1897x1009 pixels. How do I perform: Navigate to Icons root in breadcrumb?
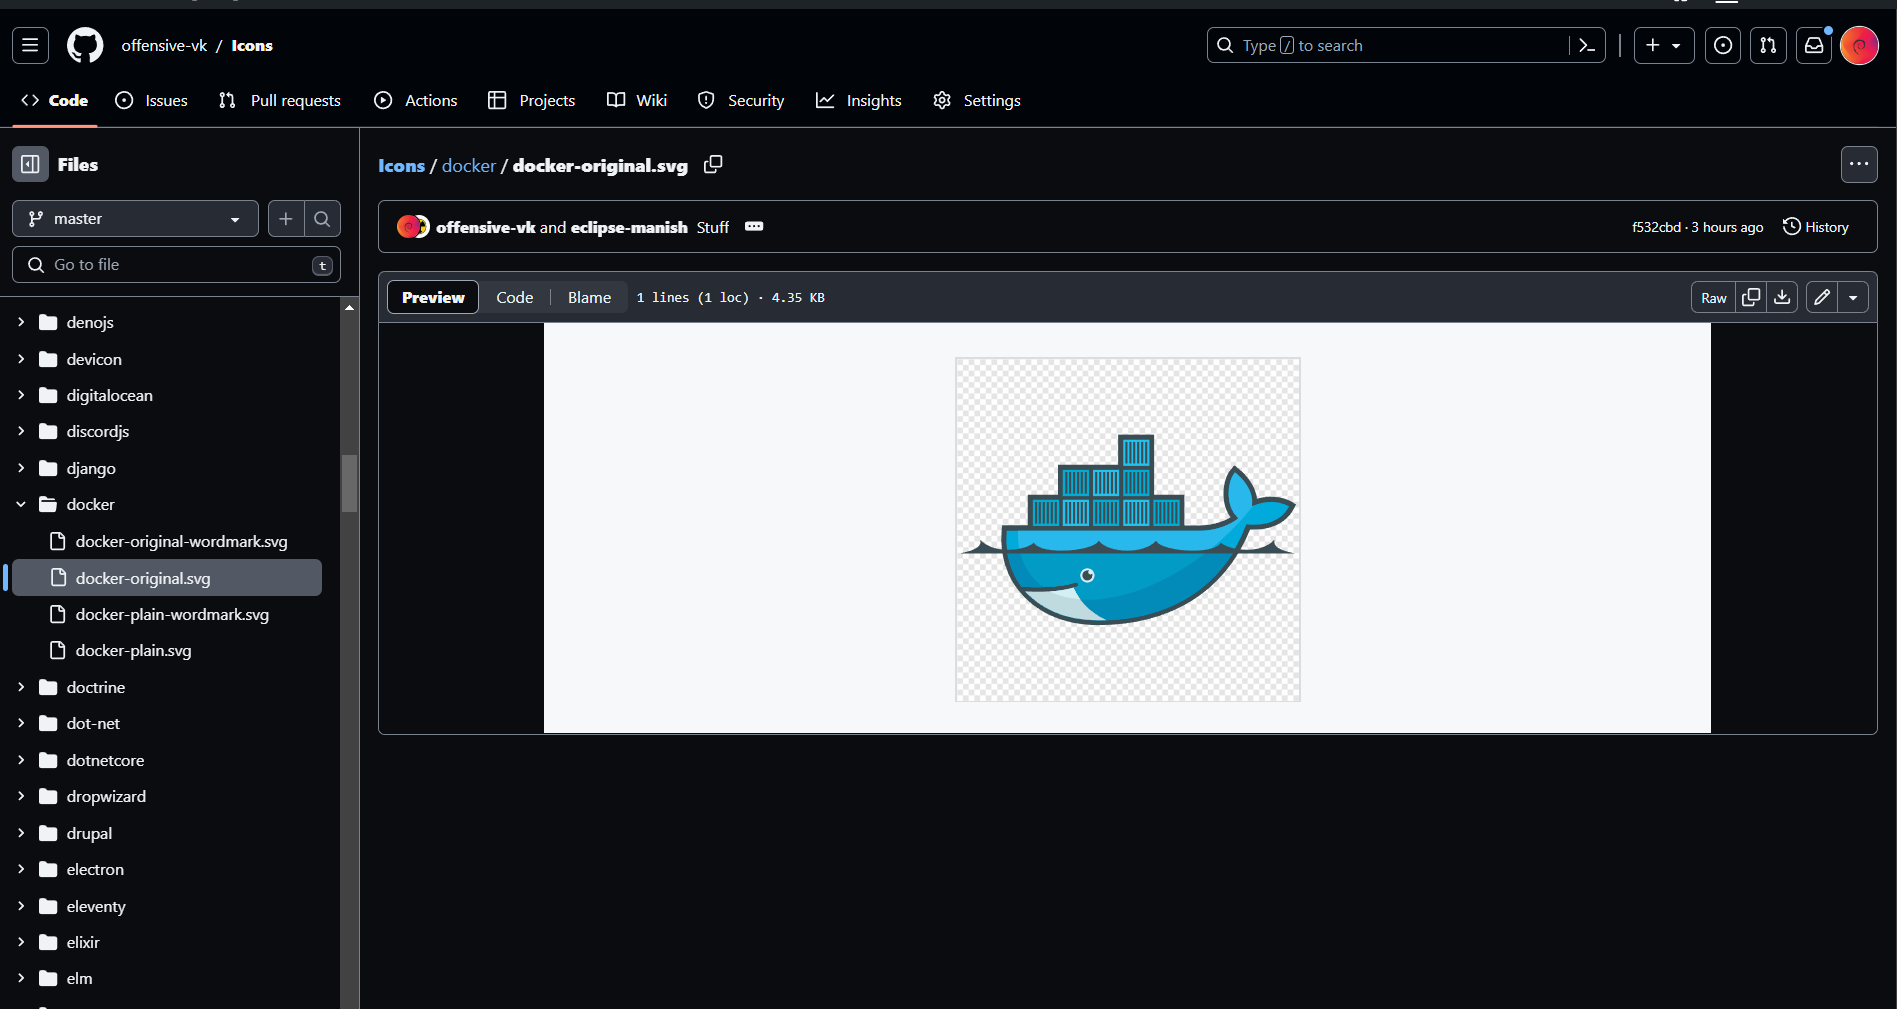pos(401,165)
